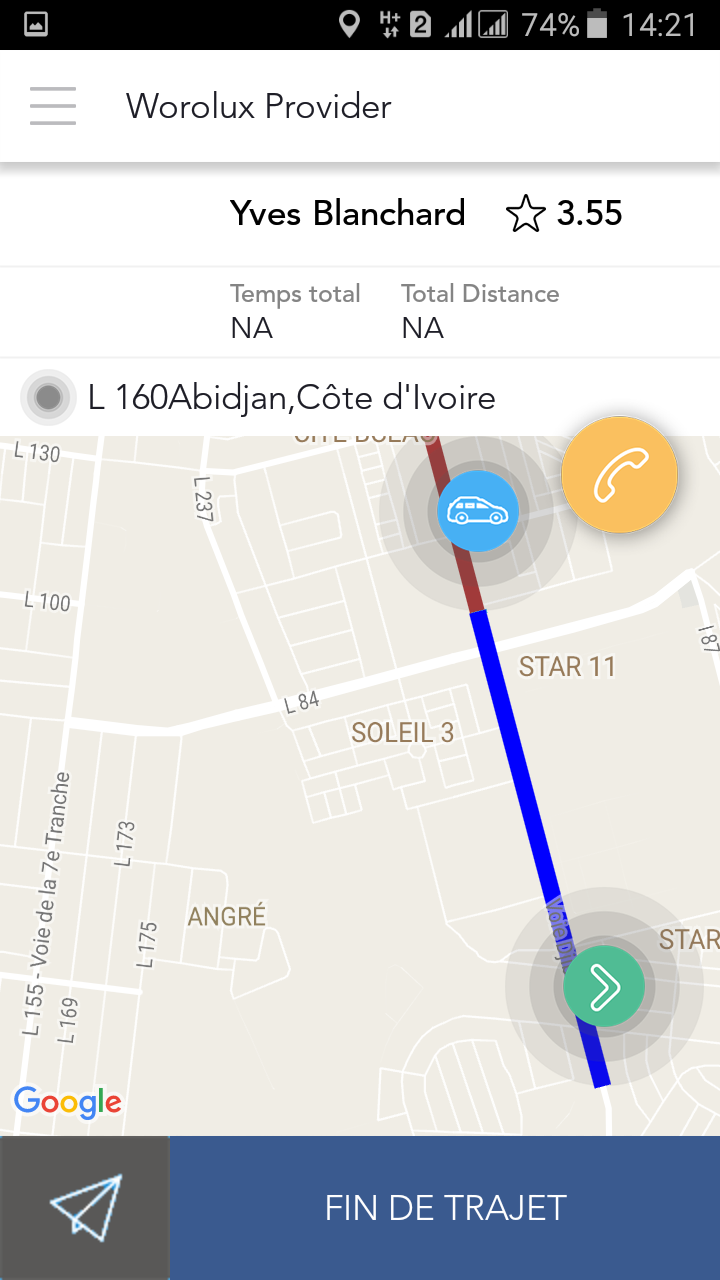Tap the Total Distance value
This screenshot has width=720, height=1280.
point(422,328)
